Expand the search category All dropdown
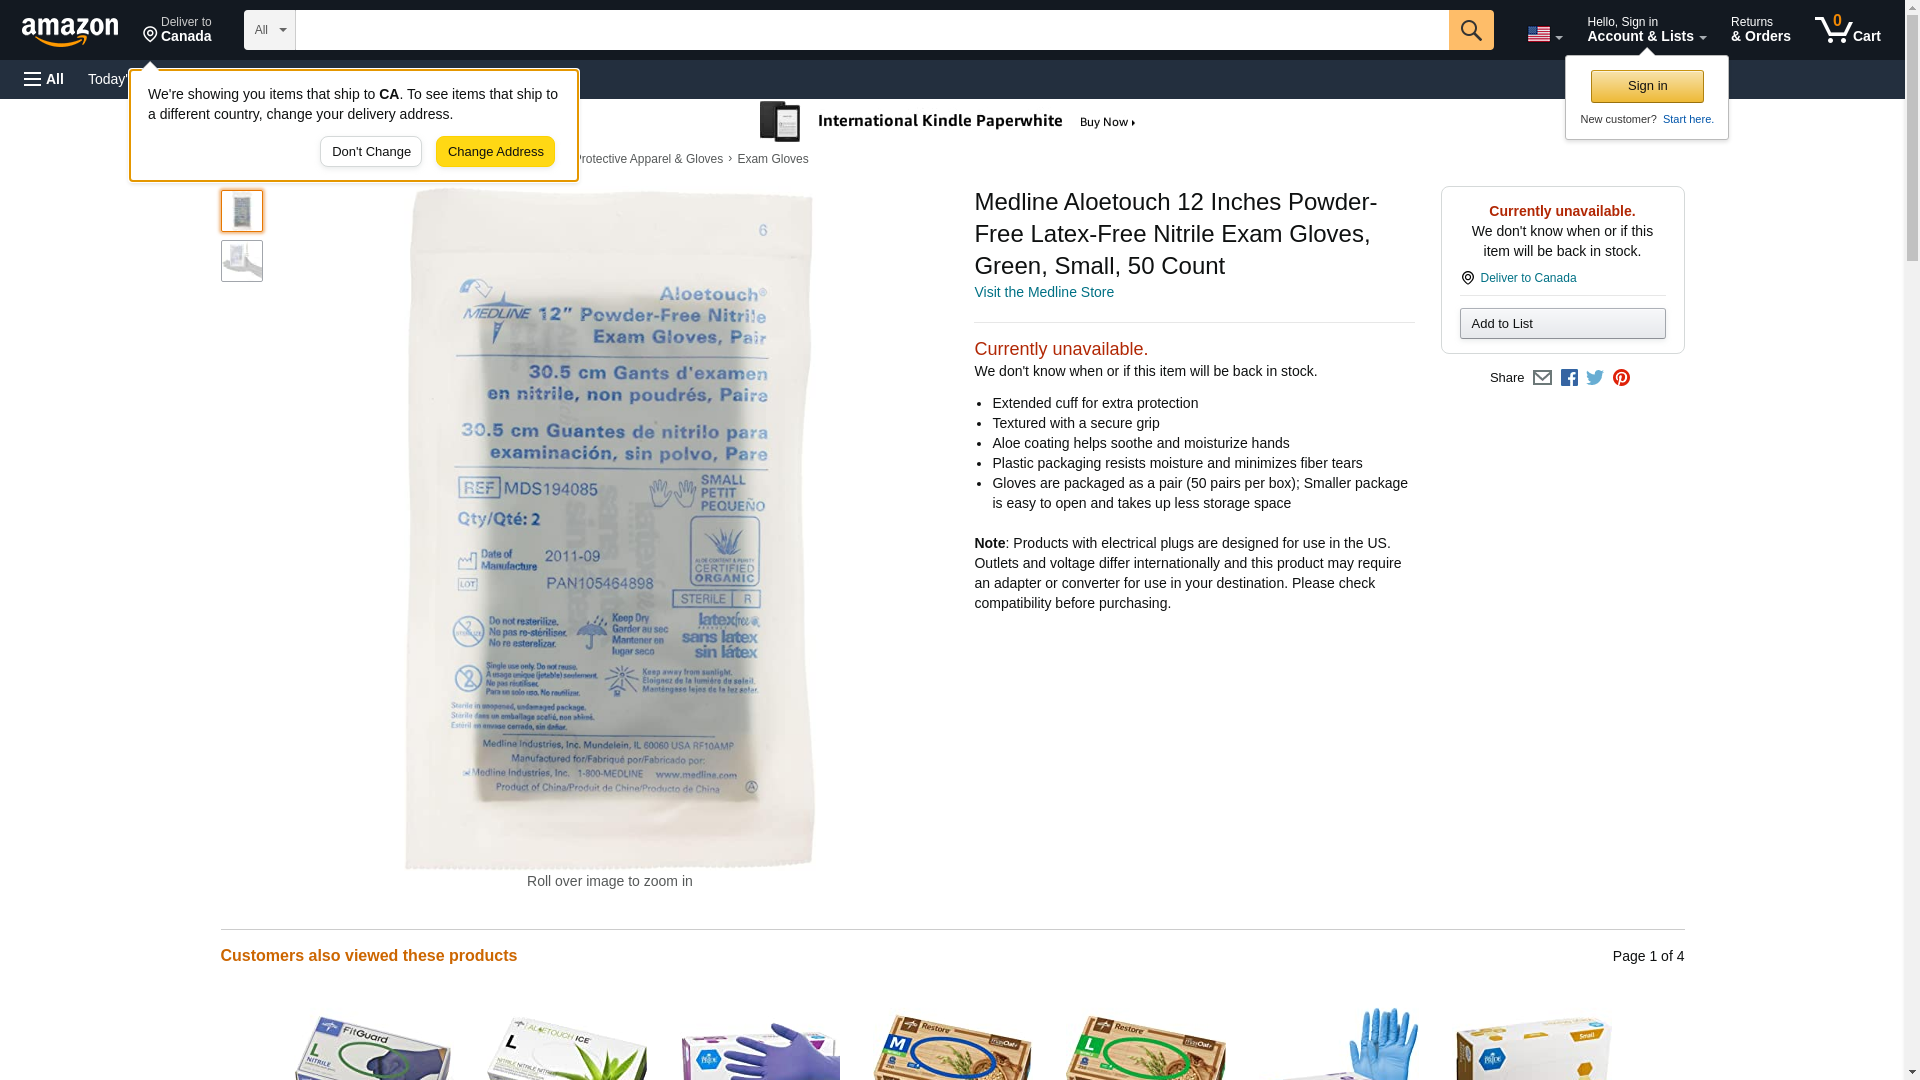 270,30
